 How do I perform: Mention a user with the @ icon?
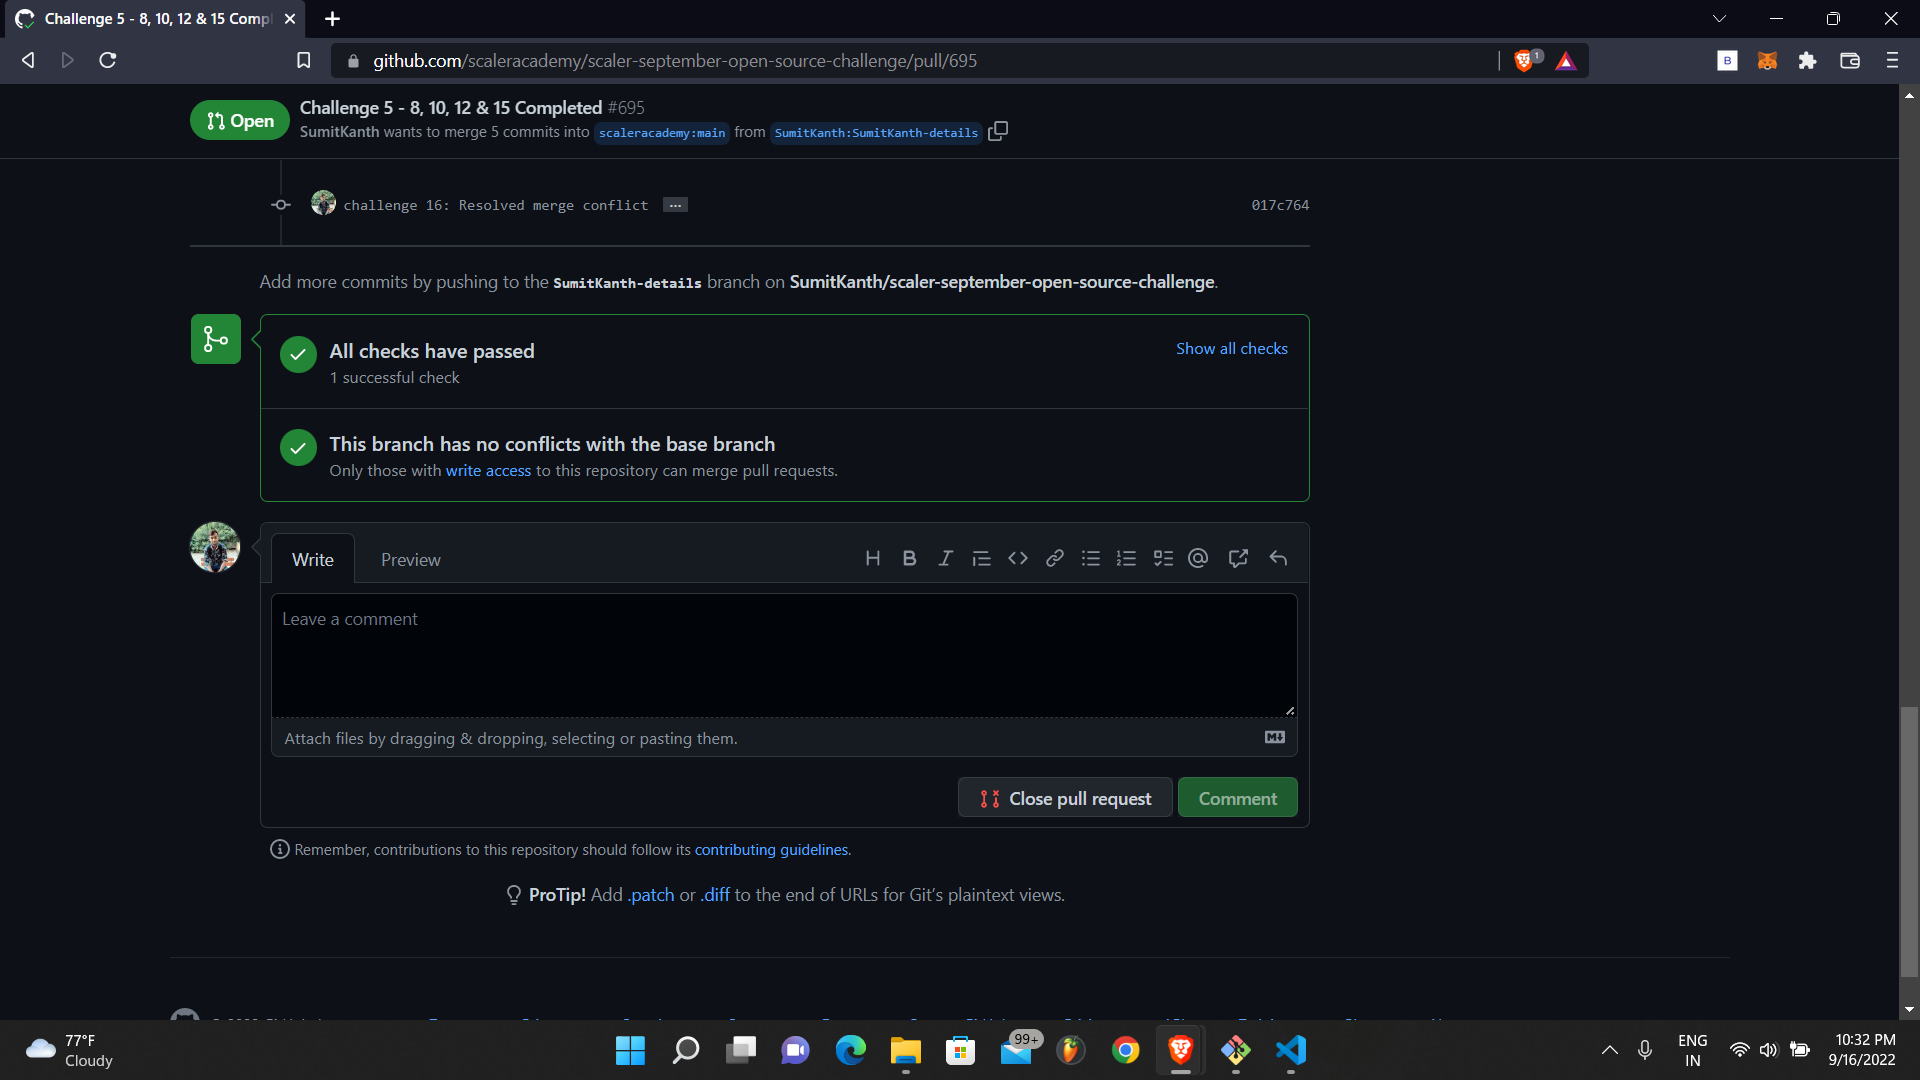tap(1198, 558)
